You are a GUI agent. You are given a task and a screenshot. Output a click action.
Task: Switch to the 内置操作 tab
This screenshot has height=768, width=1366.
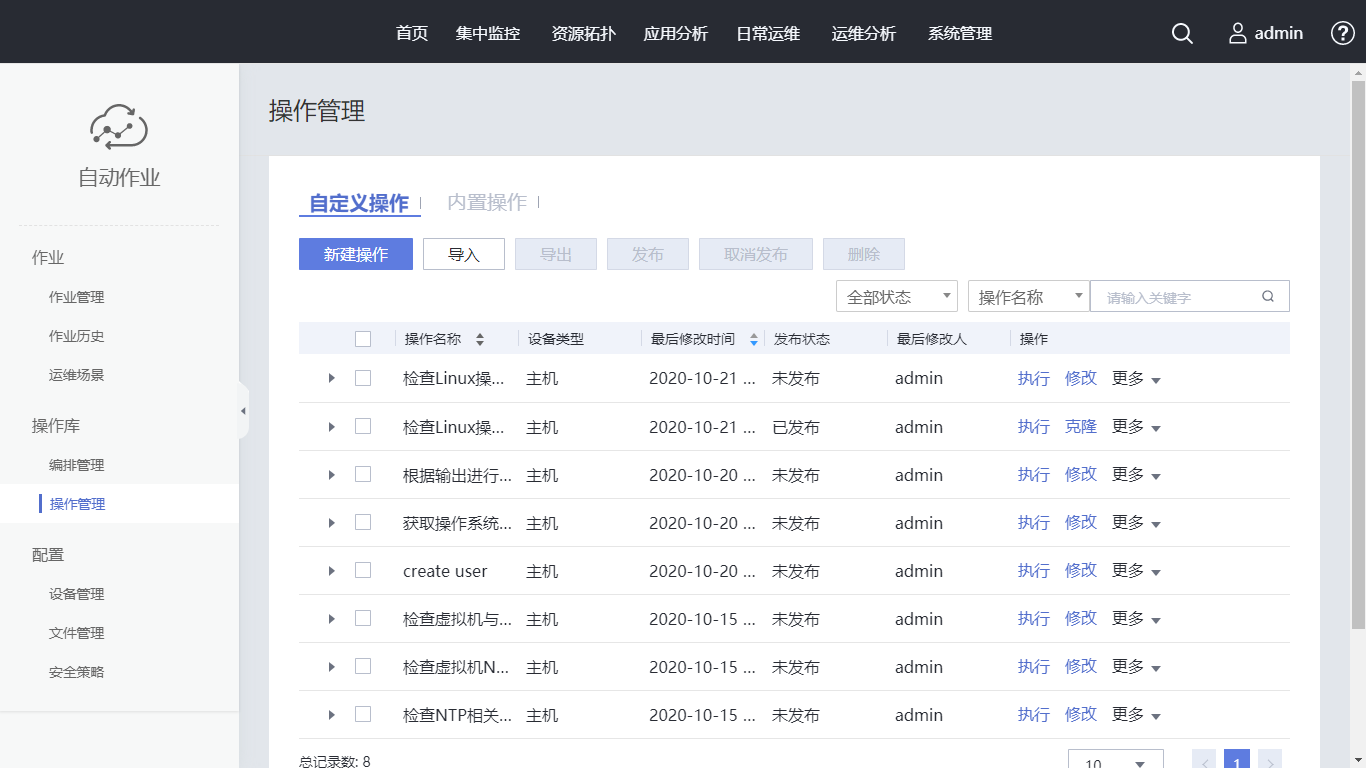(x=487, y=202)
